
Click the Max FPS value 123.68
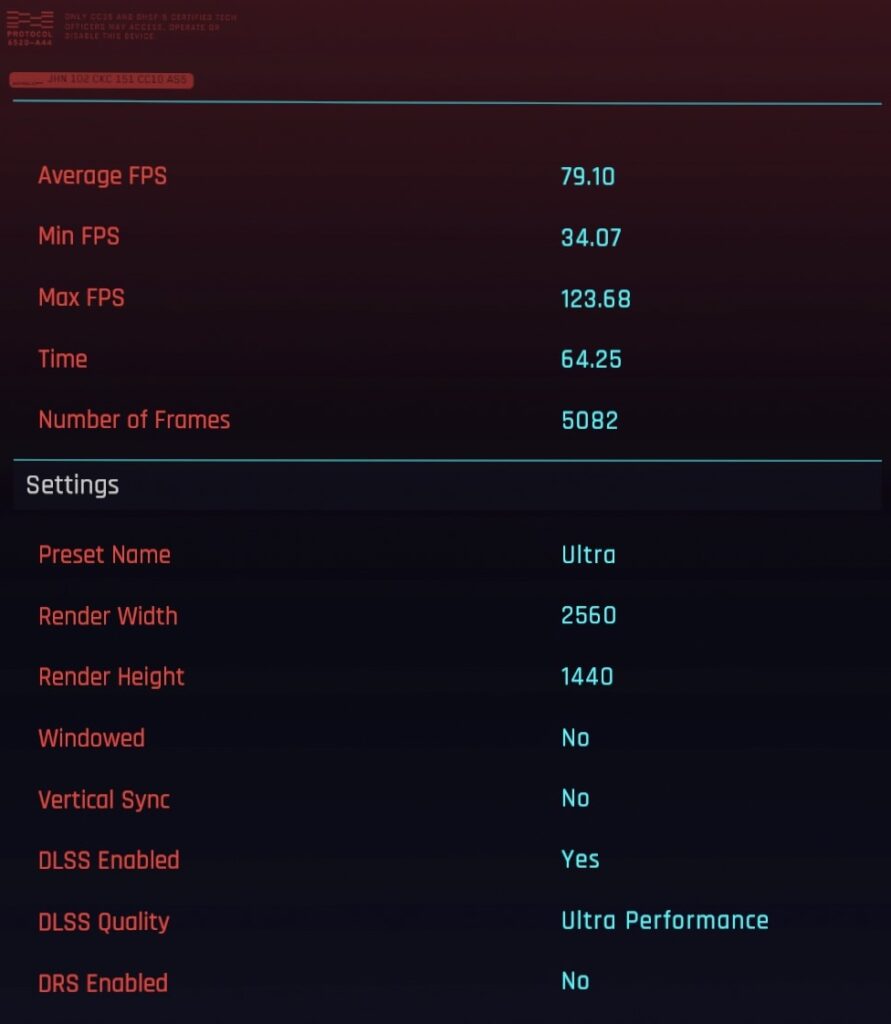(595, 299)
